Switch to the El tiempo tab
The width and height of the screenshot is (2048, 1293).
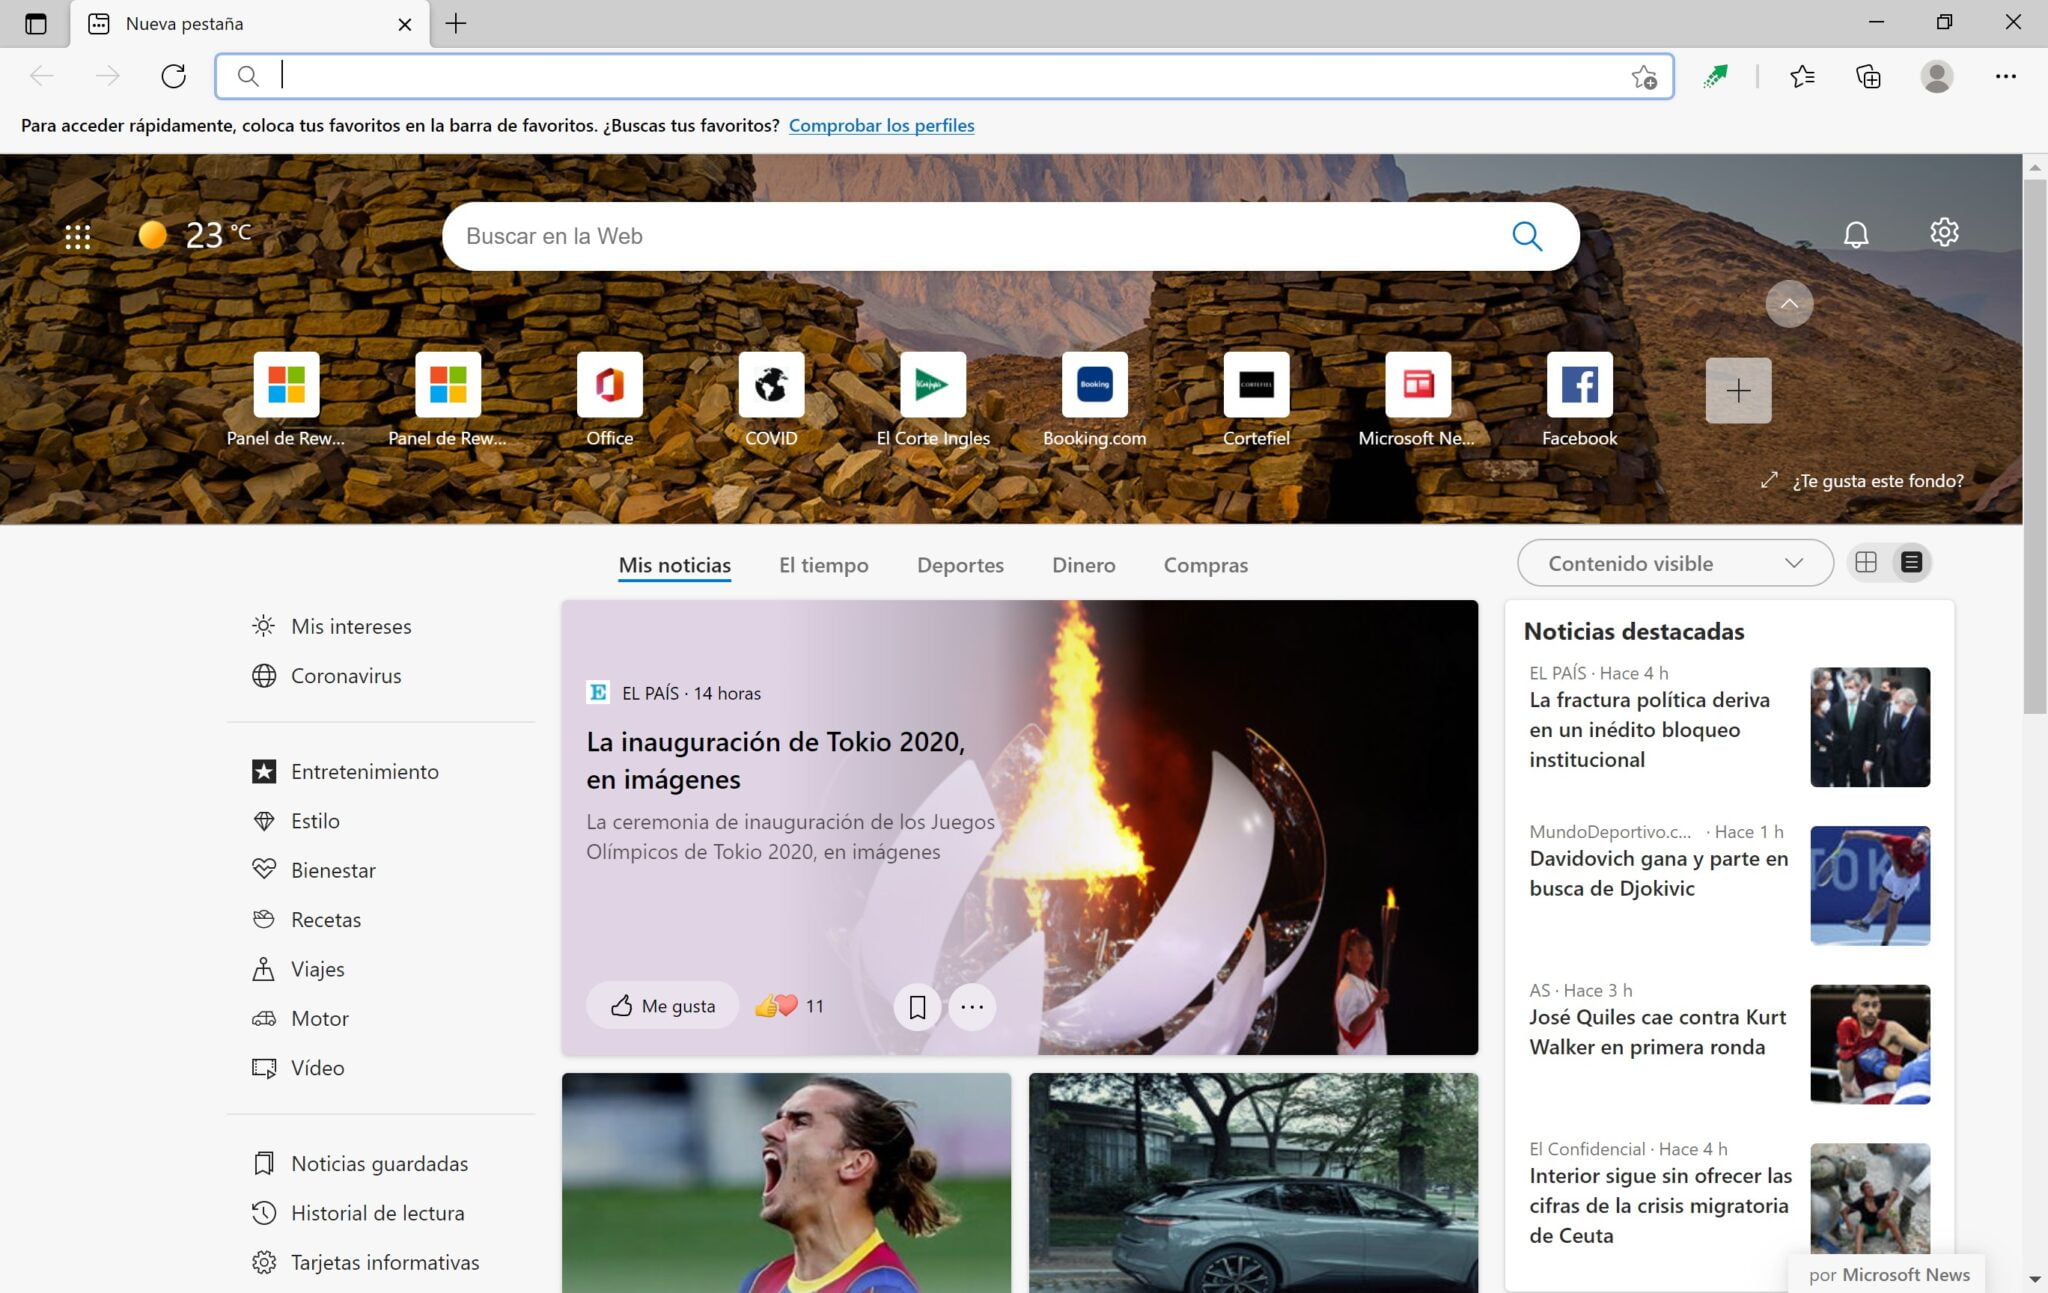[823, 565]
